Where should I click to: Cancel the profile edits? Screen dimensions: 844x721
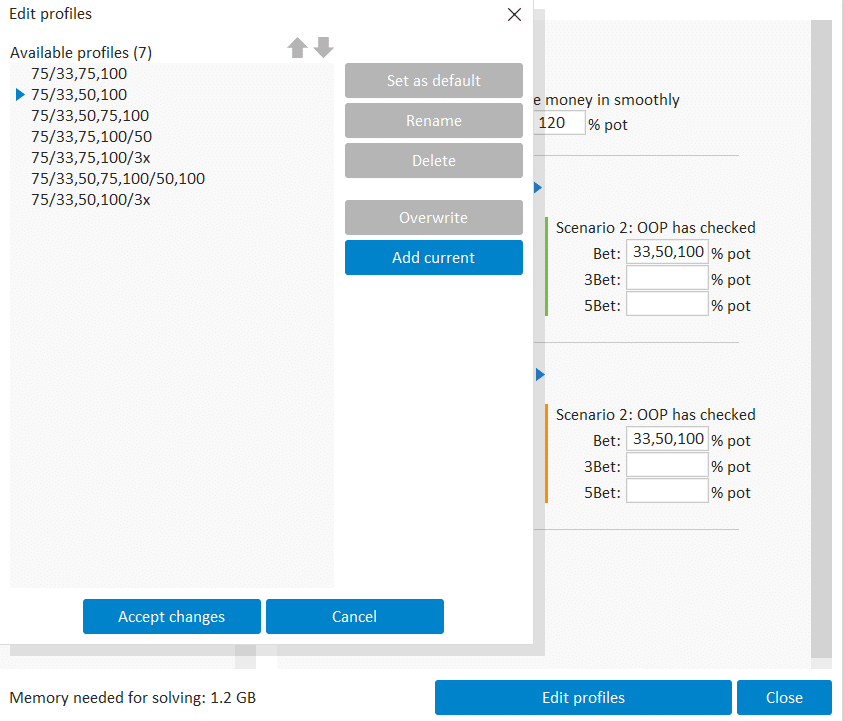[355, 617]
